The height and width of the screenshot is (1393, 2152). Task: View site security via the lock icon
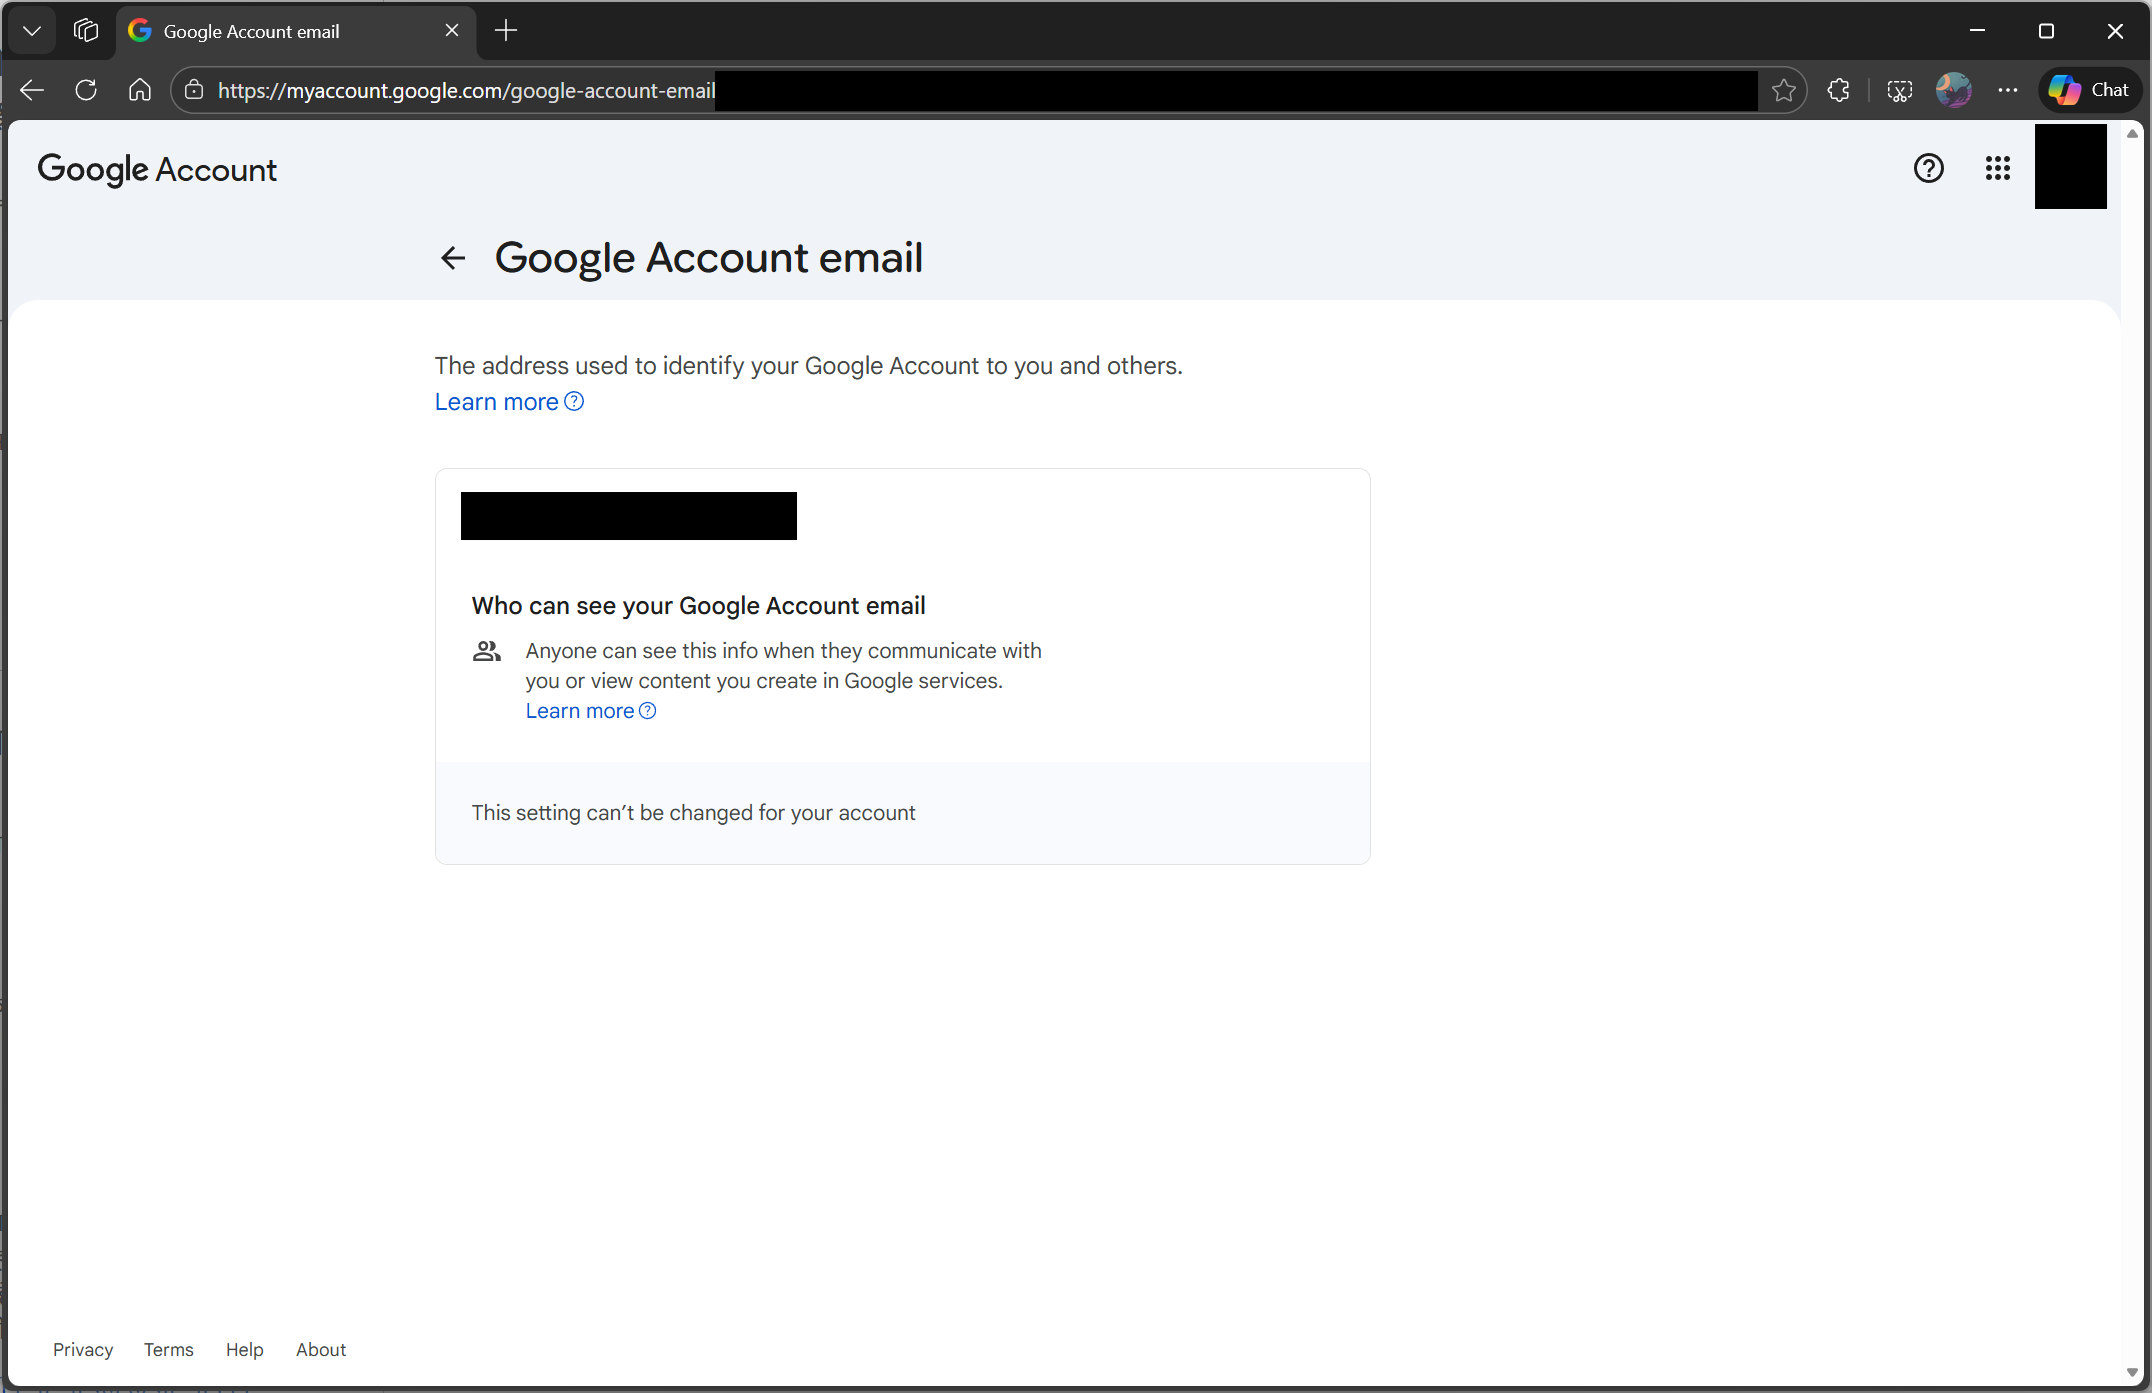point(193,90)
